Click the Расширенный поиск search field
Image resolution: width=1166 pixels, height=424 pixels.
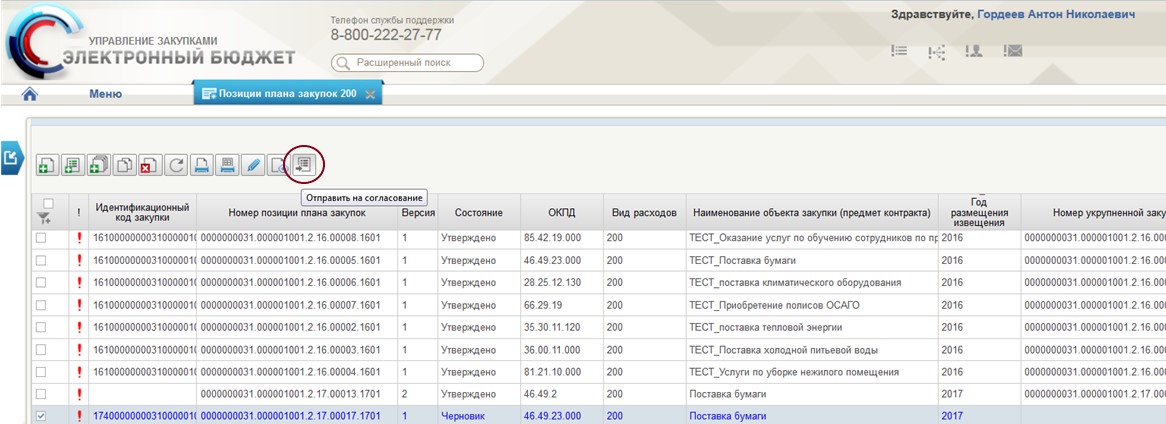407,63
